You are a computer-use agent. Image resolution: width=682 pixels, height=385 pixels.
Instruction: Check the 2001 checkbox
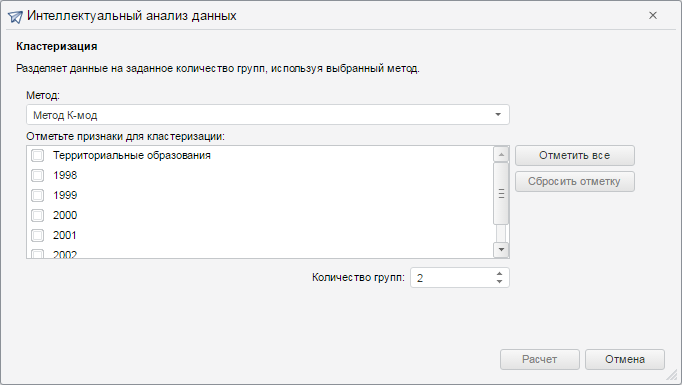[37, 235]
